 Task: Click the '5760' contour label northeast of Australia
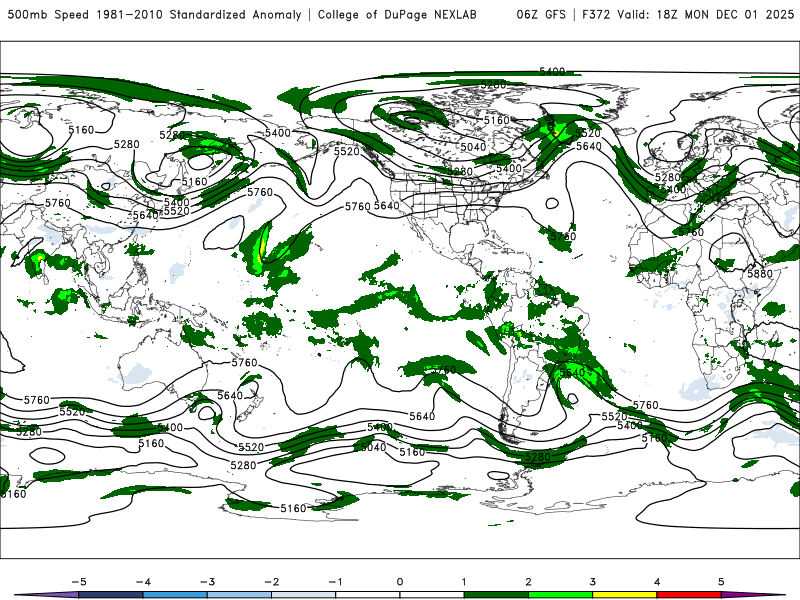pos(244,363)
